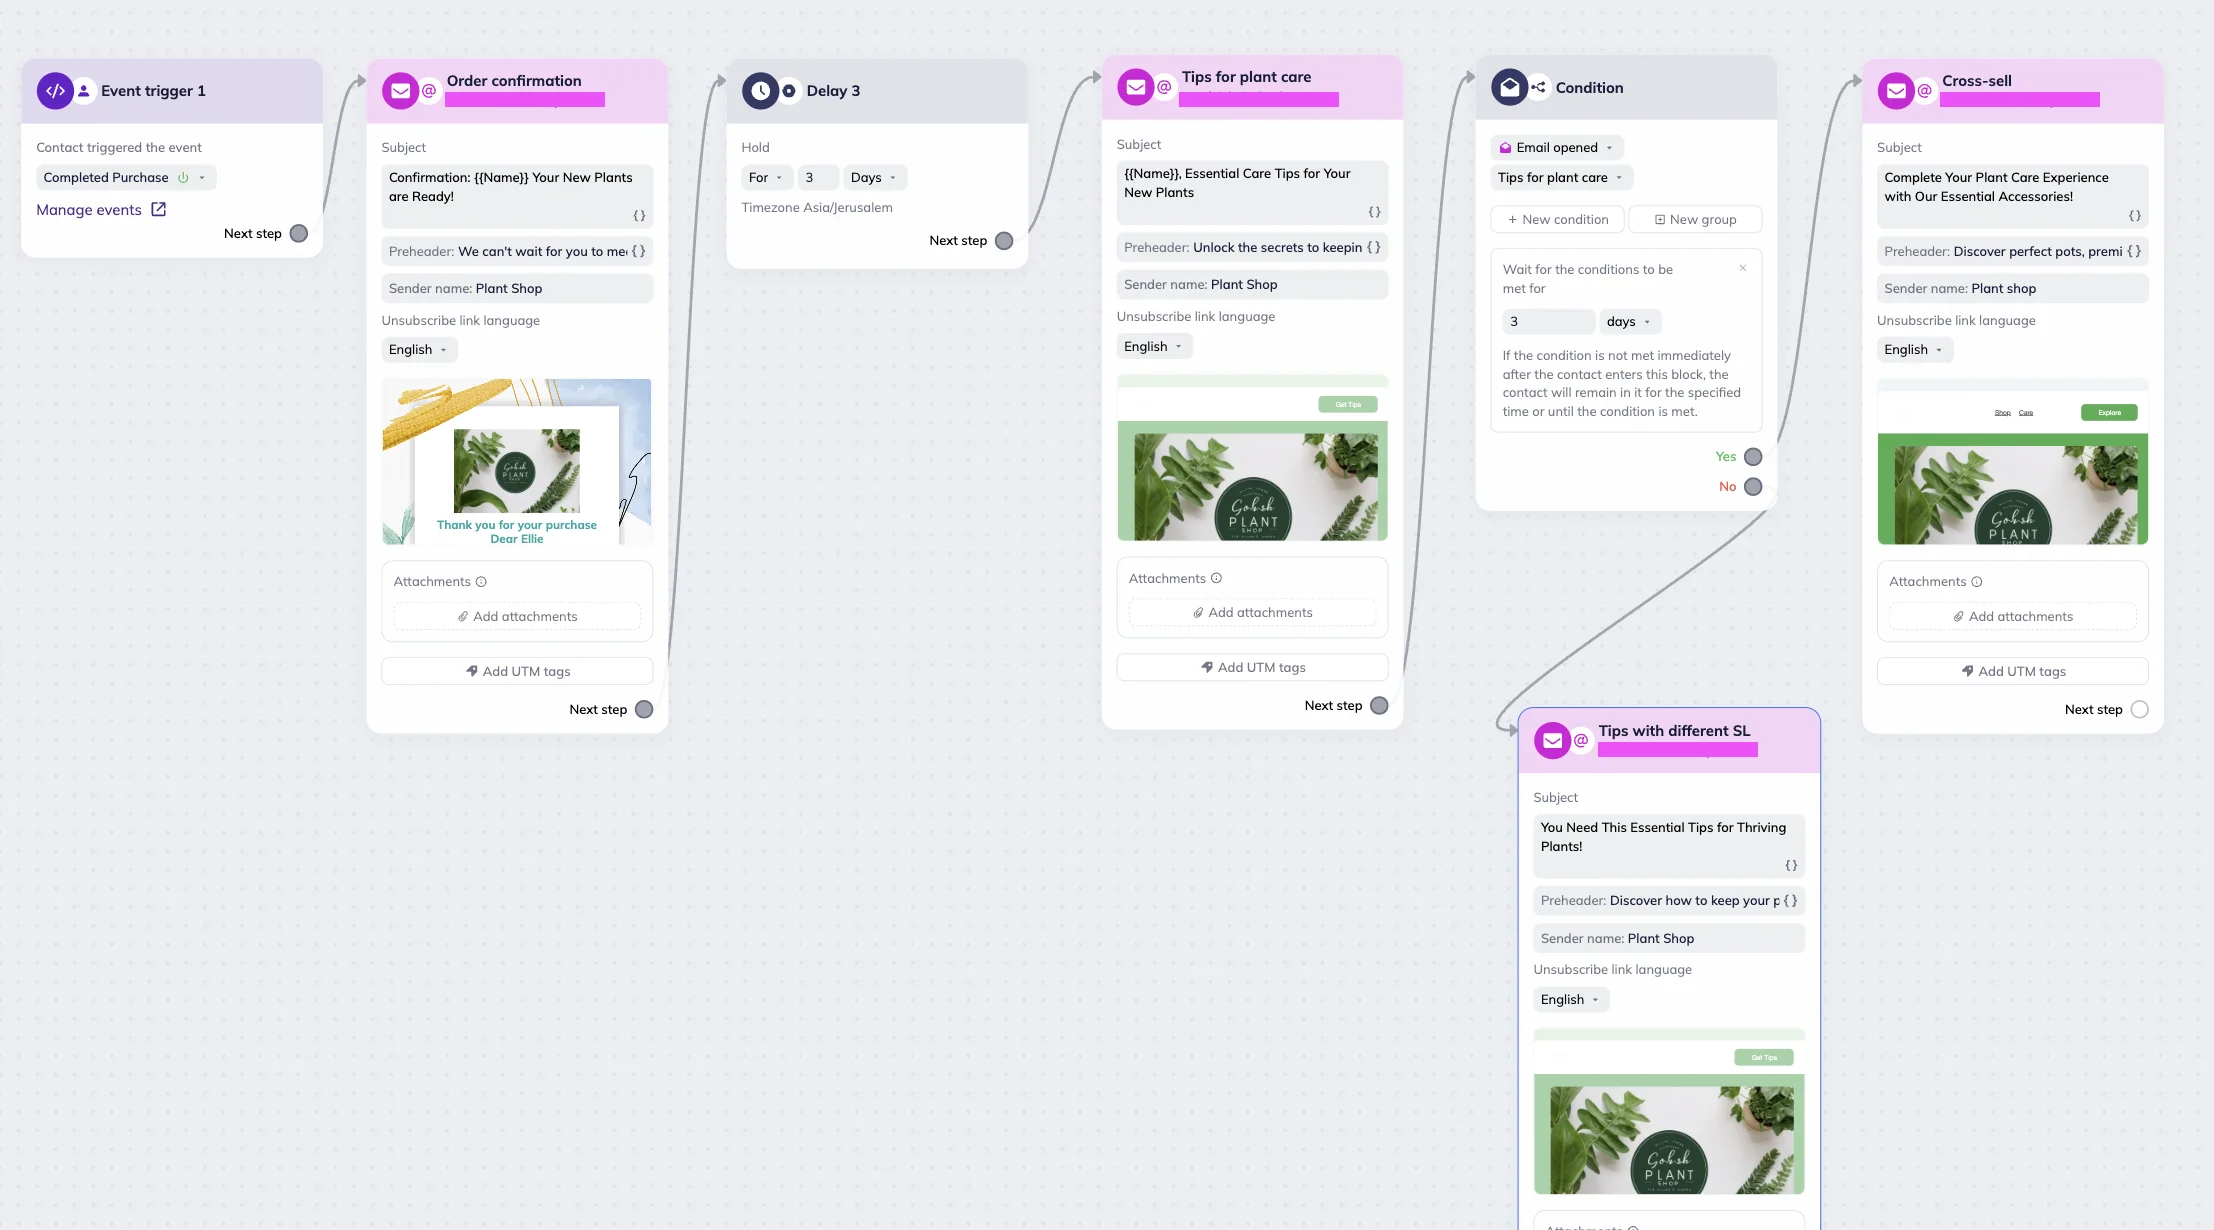The height and width of the screenshot is (1230, 2214).
Task: Insert variable in Tips for plant care subject braces
Action: point(1374,212)
